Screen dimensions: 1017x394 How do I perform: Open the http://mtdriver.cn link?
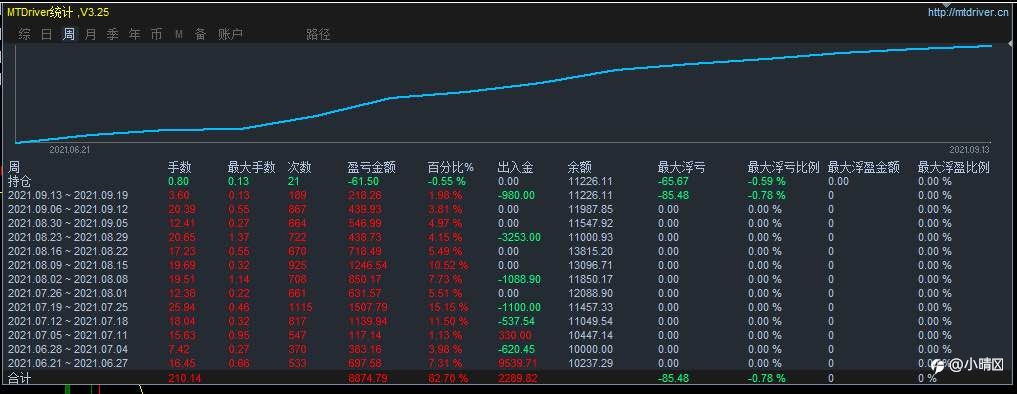[x=968, y=12]
